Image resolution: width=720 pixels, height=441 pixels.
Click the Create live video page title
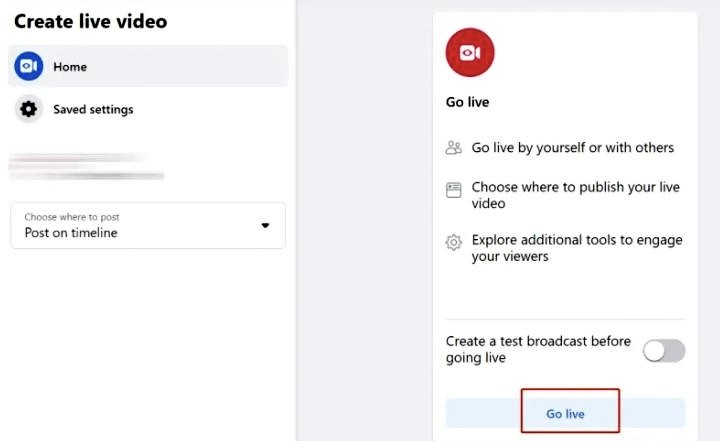pyautogui.click(x=91, y=21)
